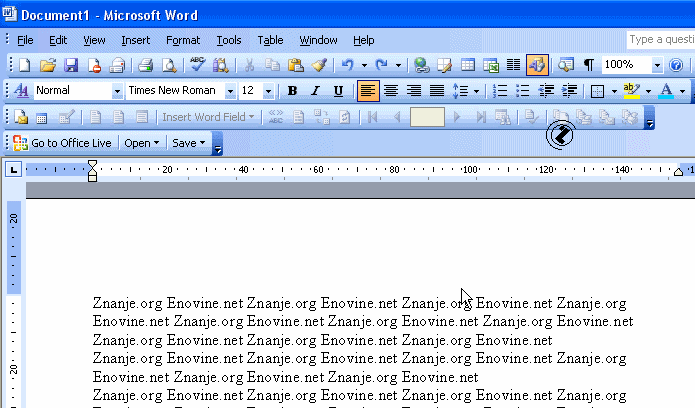Open Font Color dropdown arrow
The image size is (695, 408).
[x=683, y=91]
